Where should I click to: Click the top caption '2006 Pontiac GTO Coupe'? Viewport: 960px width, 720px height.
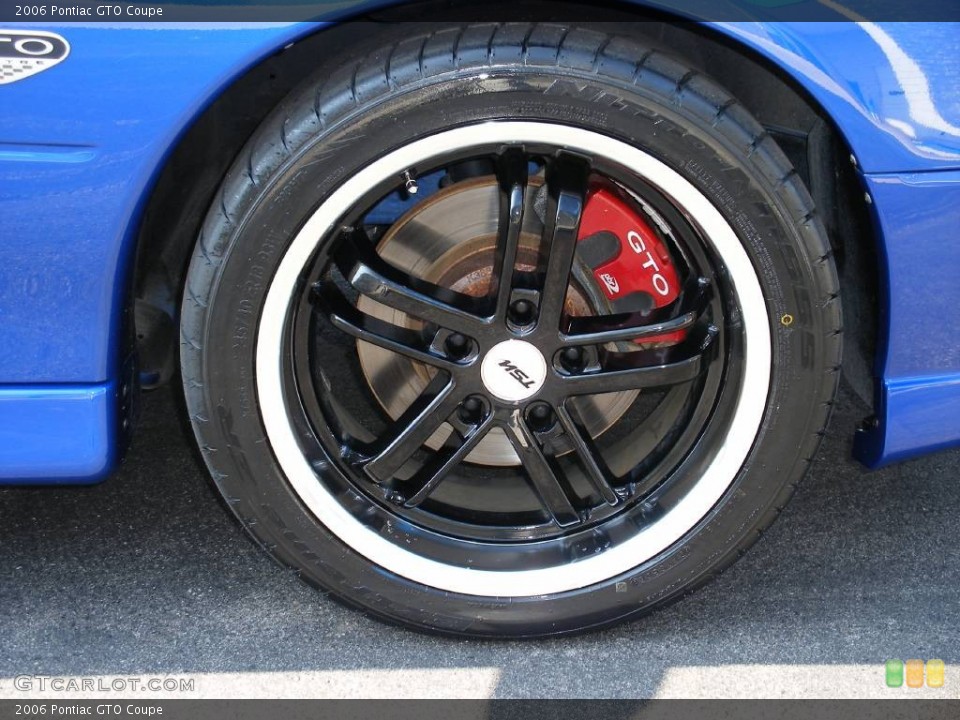tap(89, 10)
